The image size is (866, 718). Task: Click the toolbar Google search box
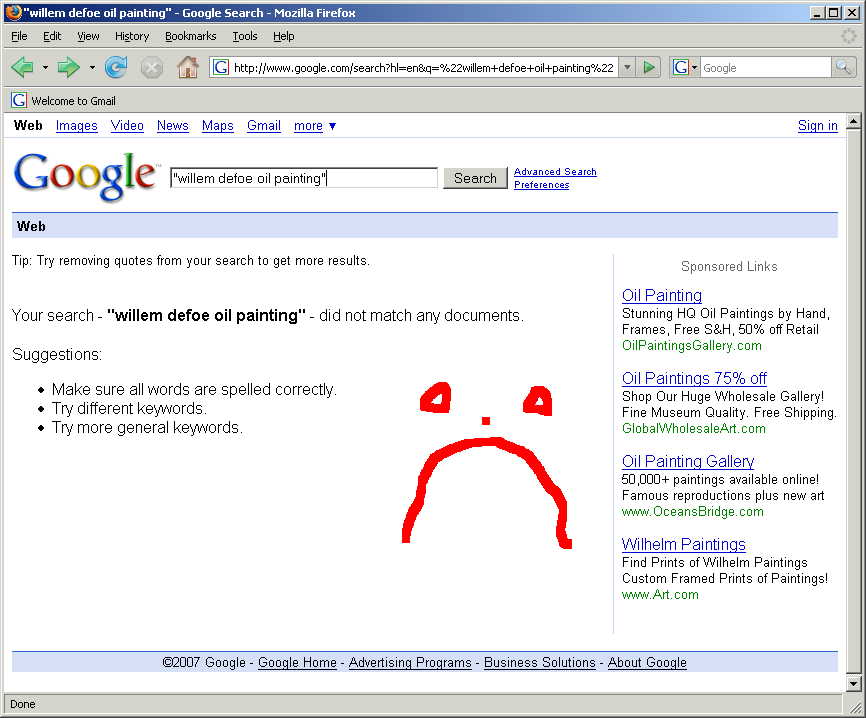[x=765, y=67]
